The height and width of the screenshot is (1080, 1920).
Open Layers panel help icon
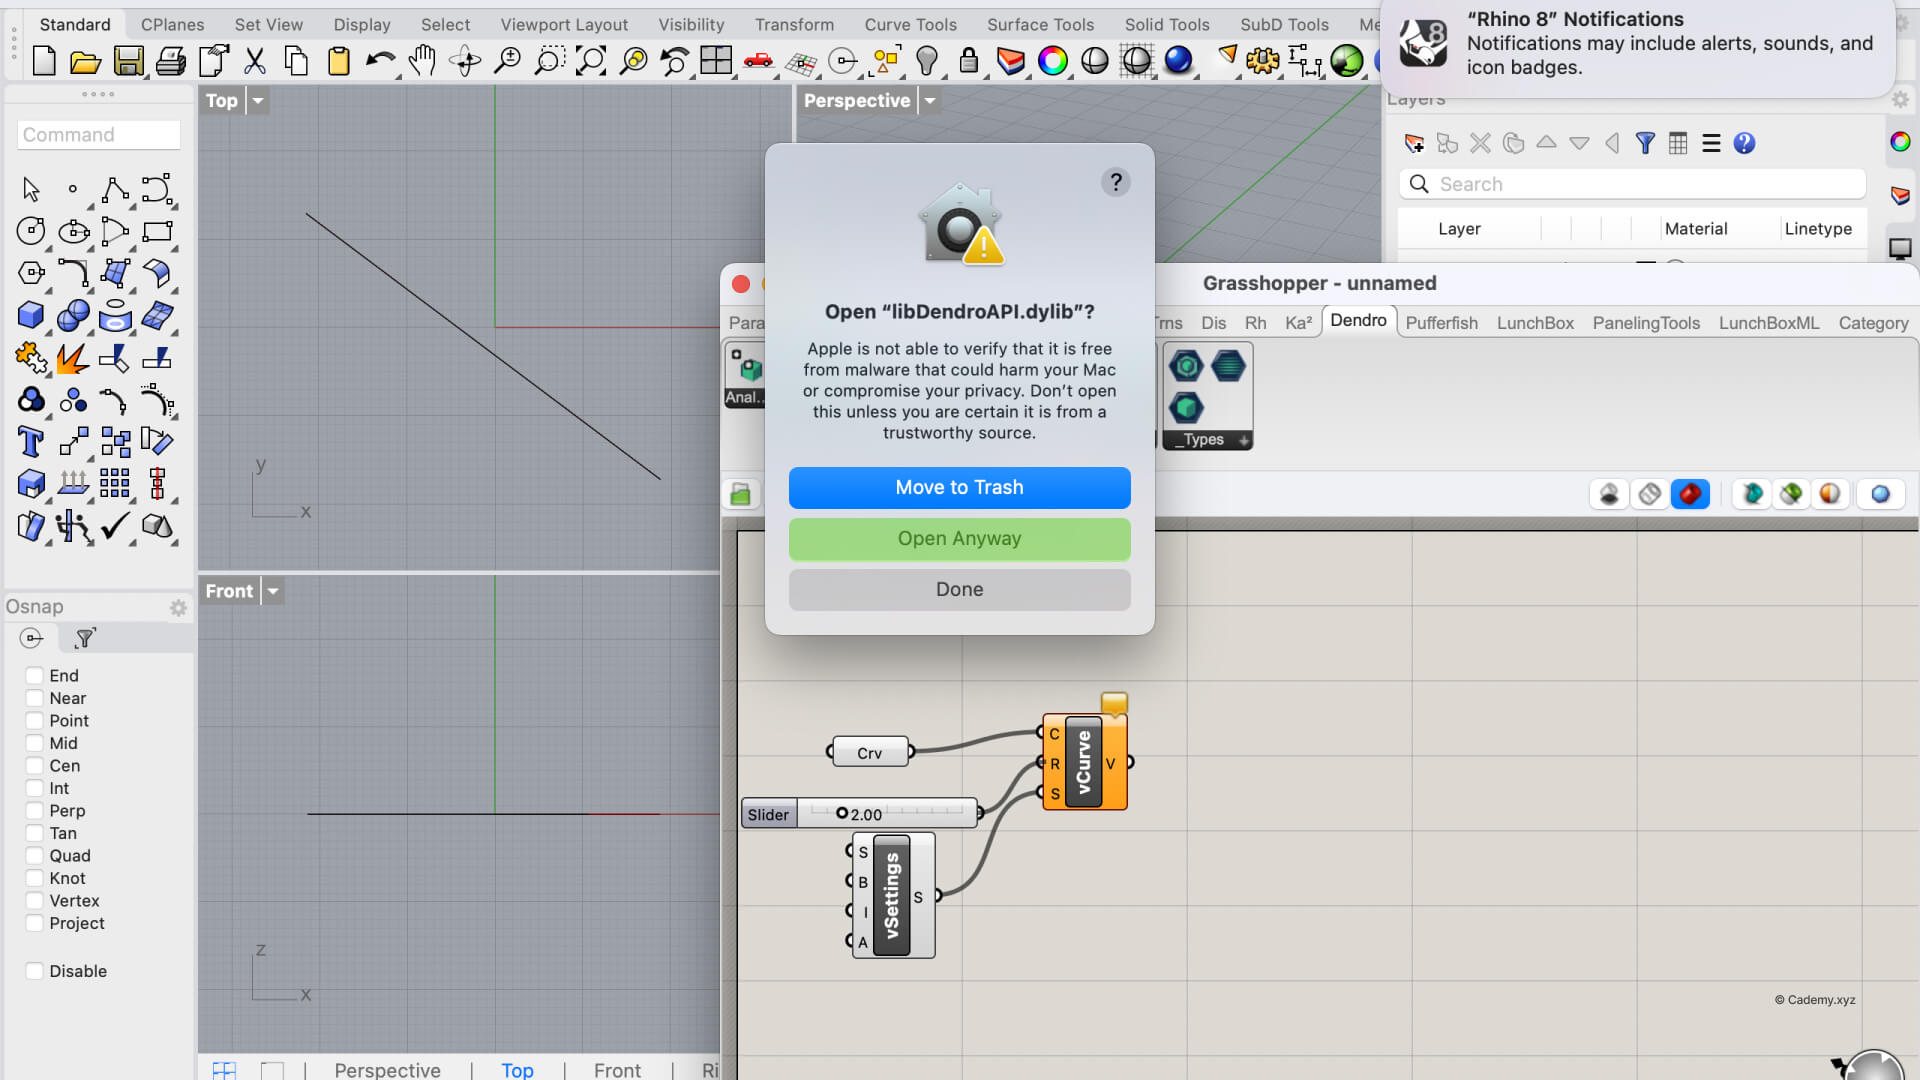[x=1744, y=143]
